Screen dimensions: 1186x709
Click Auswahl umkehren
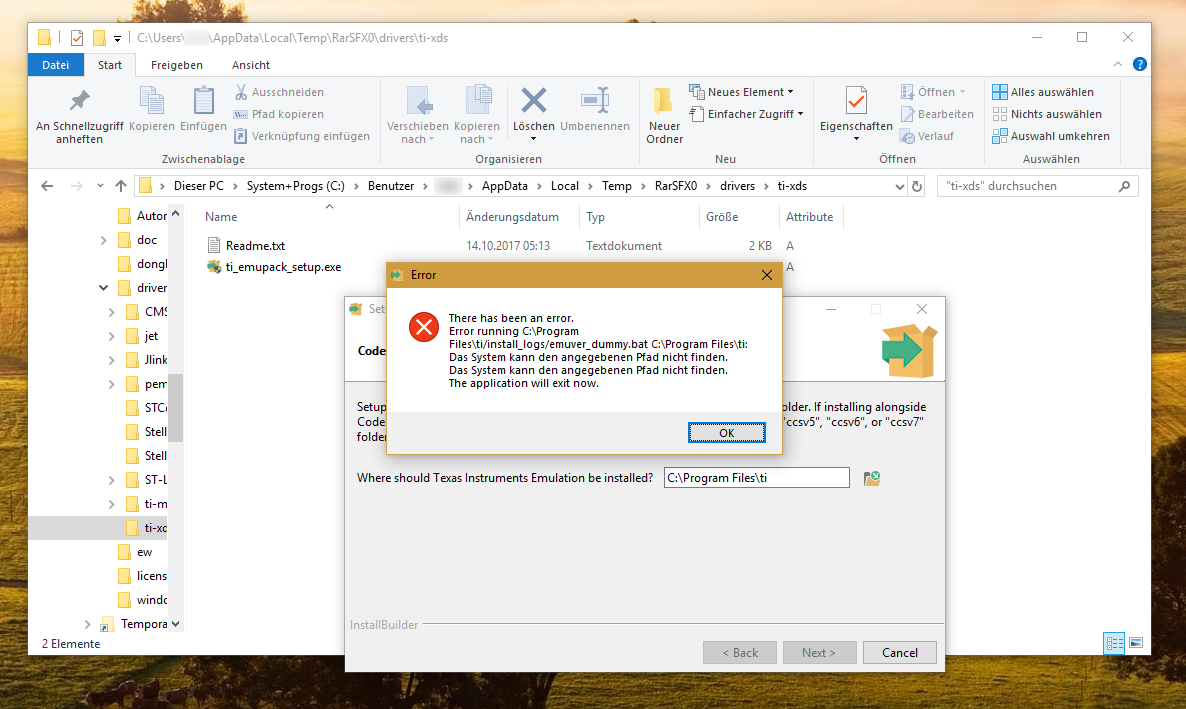pyautogui.click(x=1051, y=136)
